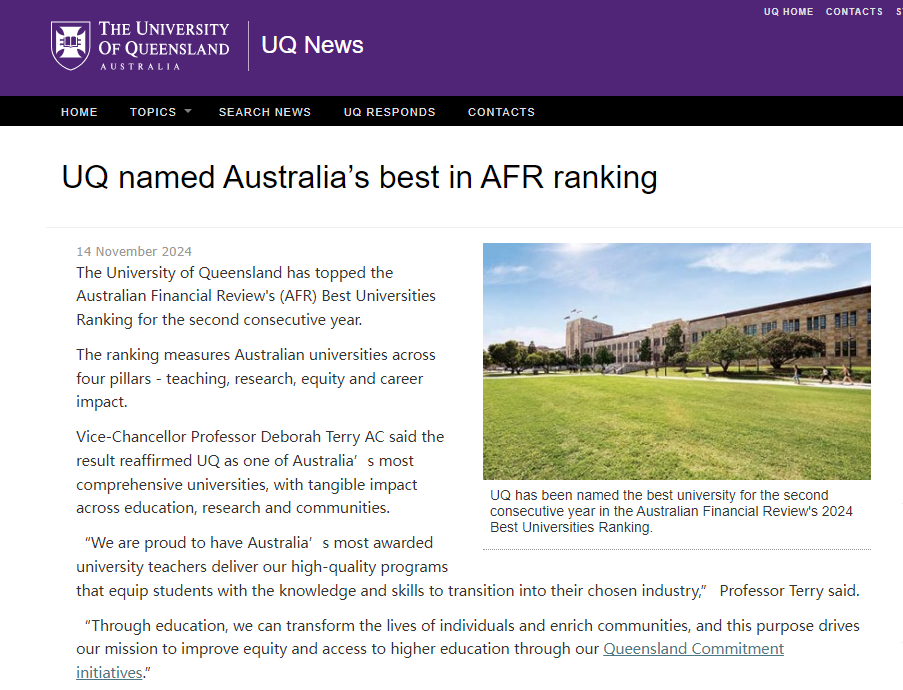Click the 14 November 2024 date

pos(134,252)
